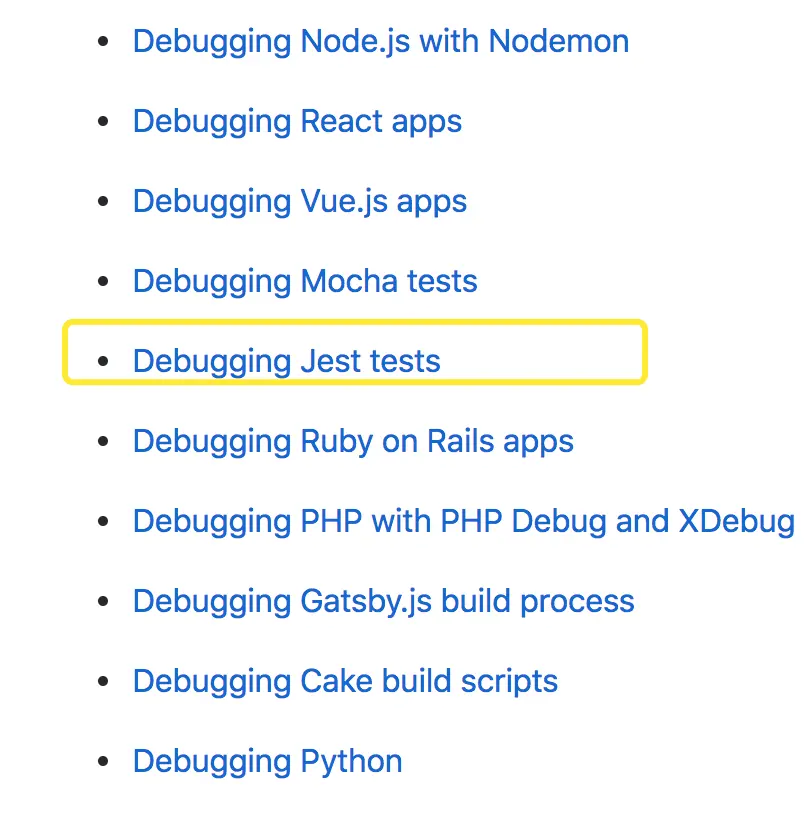Select the bullet beside Ruby on Rails apps
810x814 pixels.
coord(103,441)
